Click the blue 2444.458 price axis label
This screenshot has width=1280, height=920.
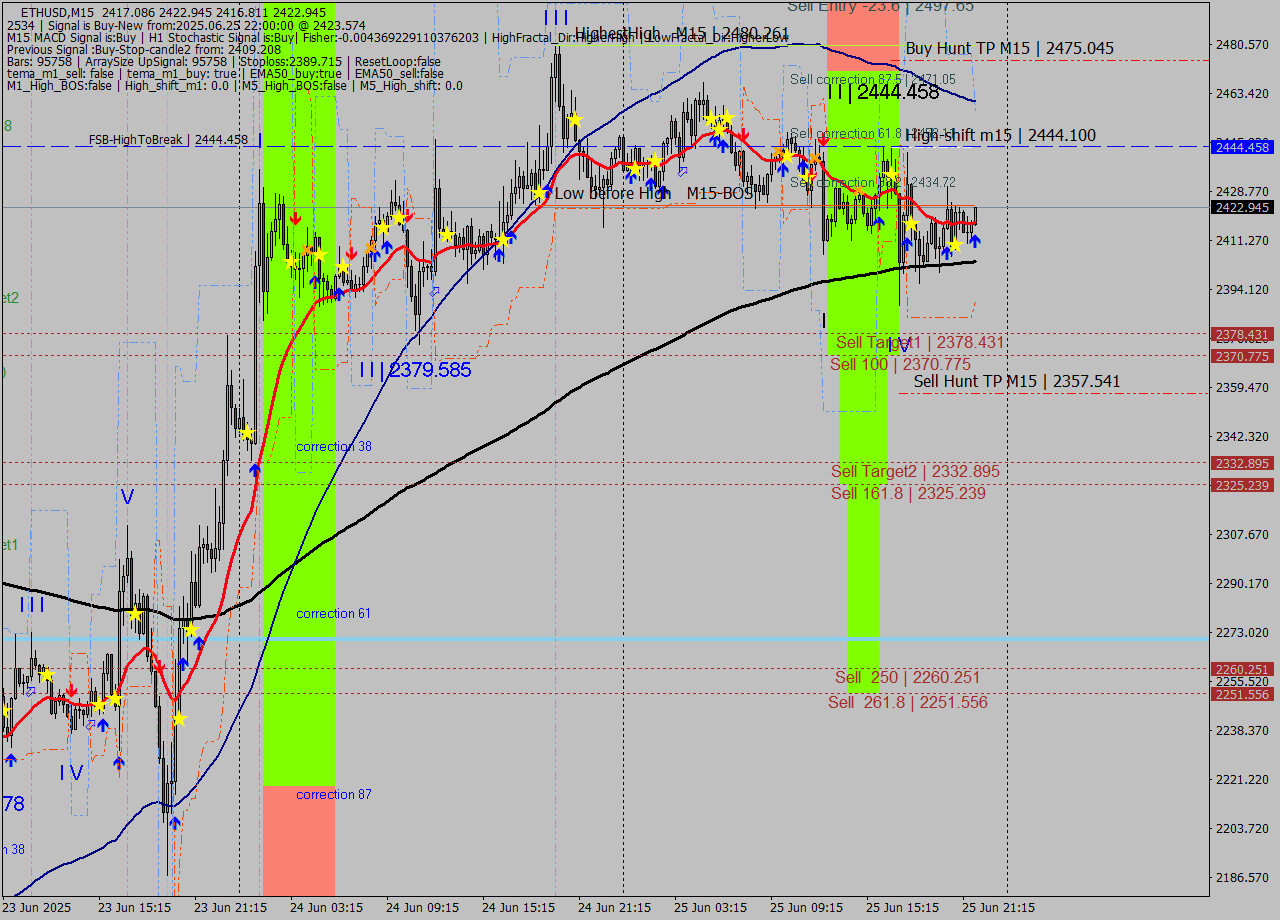point(1242,147)
